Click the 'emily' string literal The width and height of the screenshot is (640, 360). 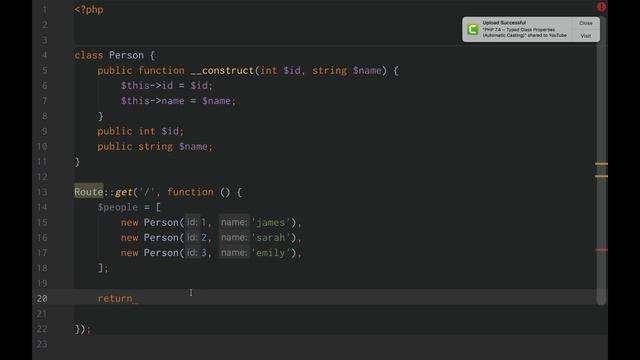271,253
